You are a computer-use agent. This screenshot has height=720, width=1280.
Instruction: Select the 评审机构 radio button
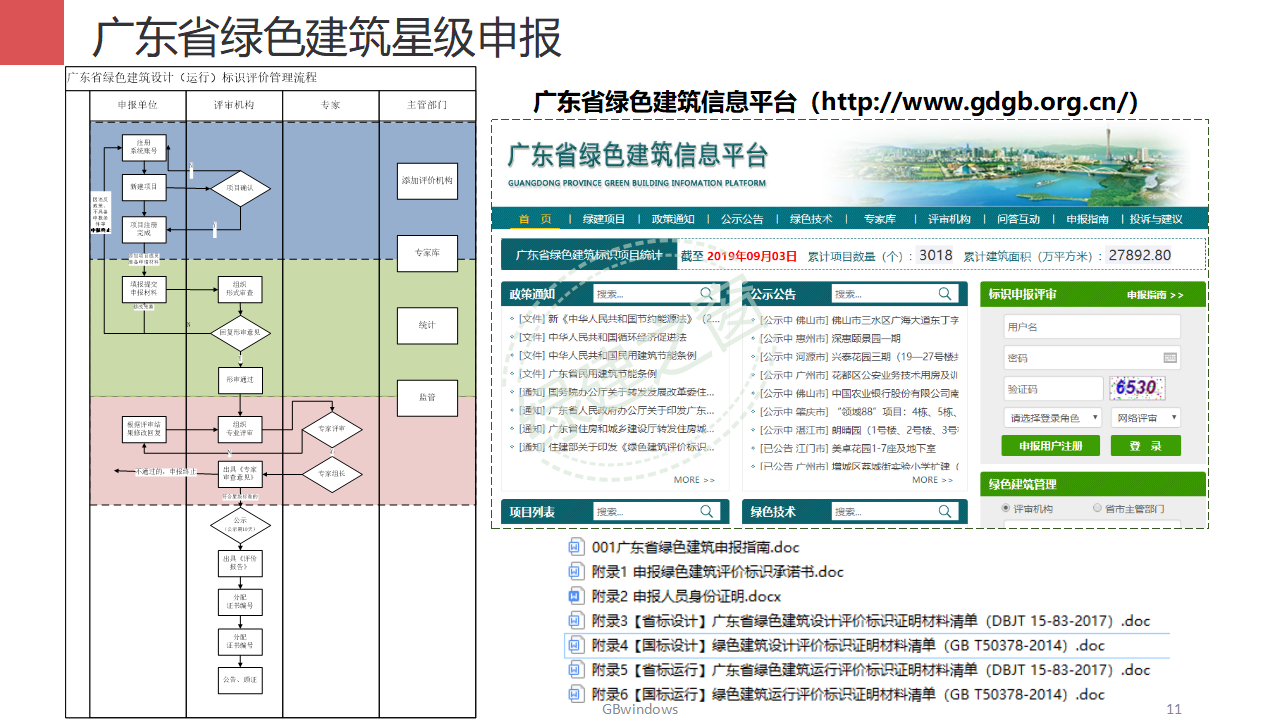[1004, 508]
